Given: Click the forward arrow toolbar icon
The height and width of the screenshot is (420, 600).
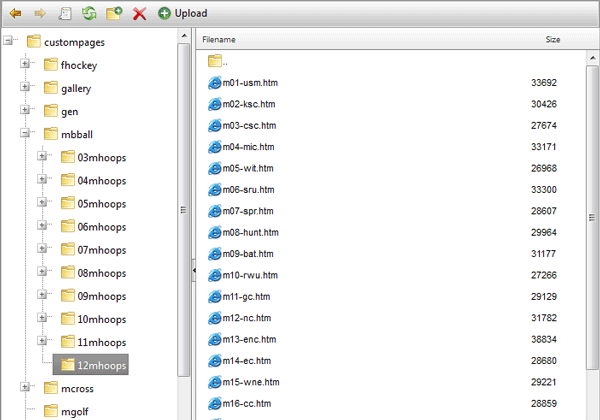Looking at the screenshot, I should click(x=40, y=14).
